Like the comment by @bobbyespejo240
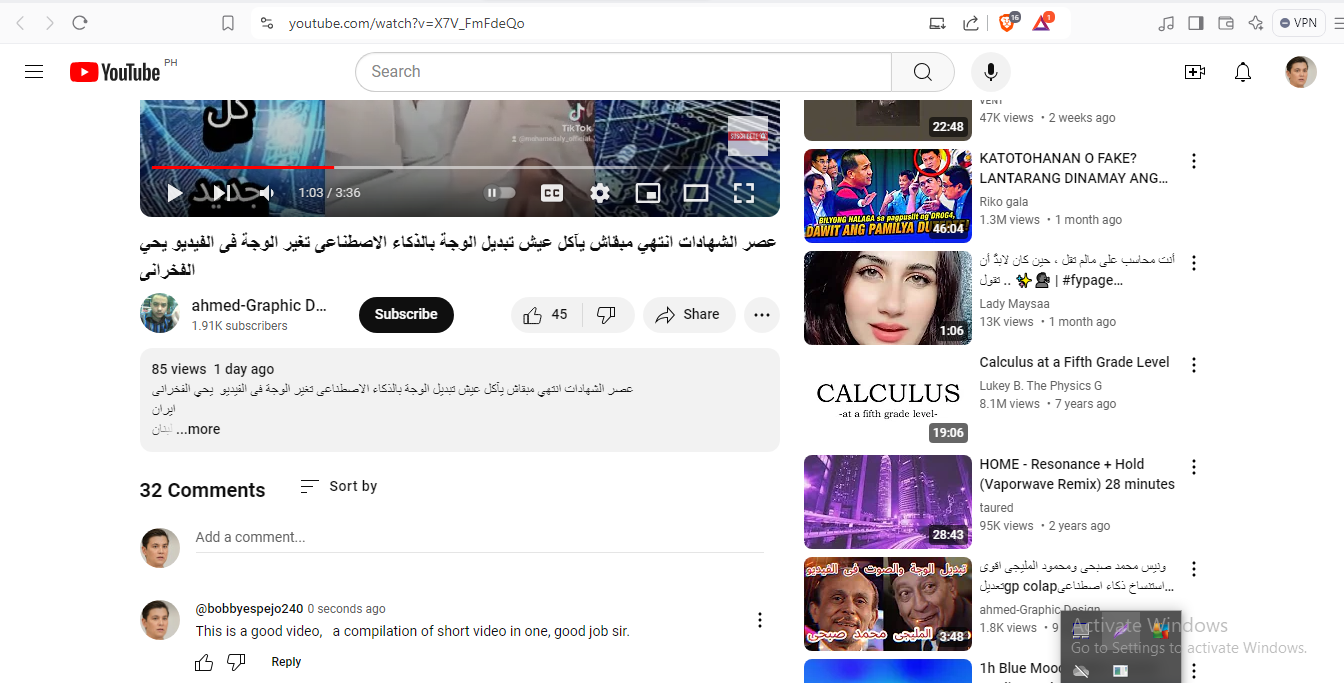Image resolution: width=1344 pixels, height=683 pixels. [x=204, y=662]
